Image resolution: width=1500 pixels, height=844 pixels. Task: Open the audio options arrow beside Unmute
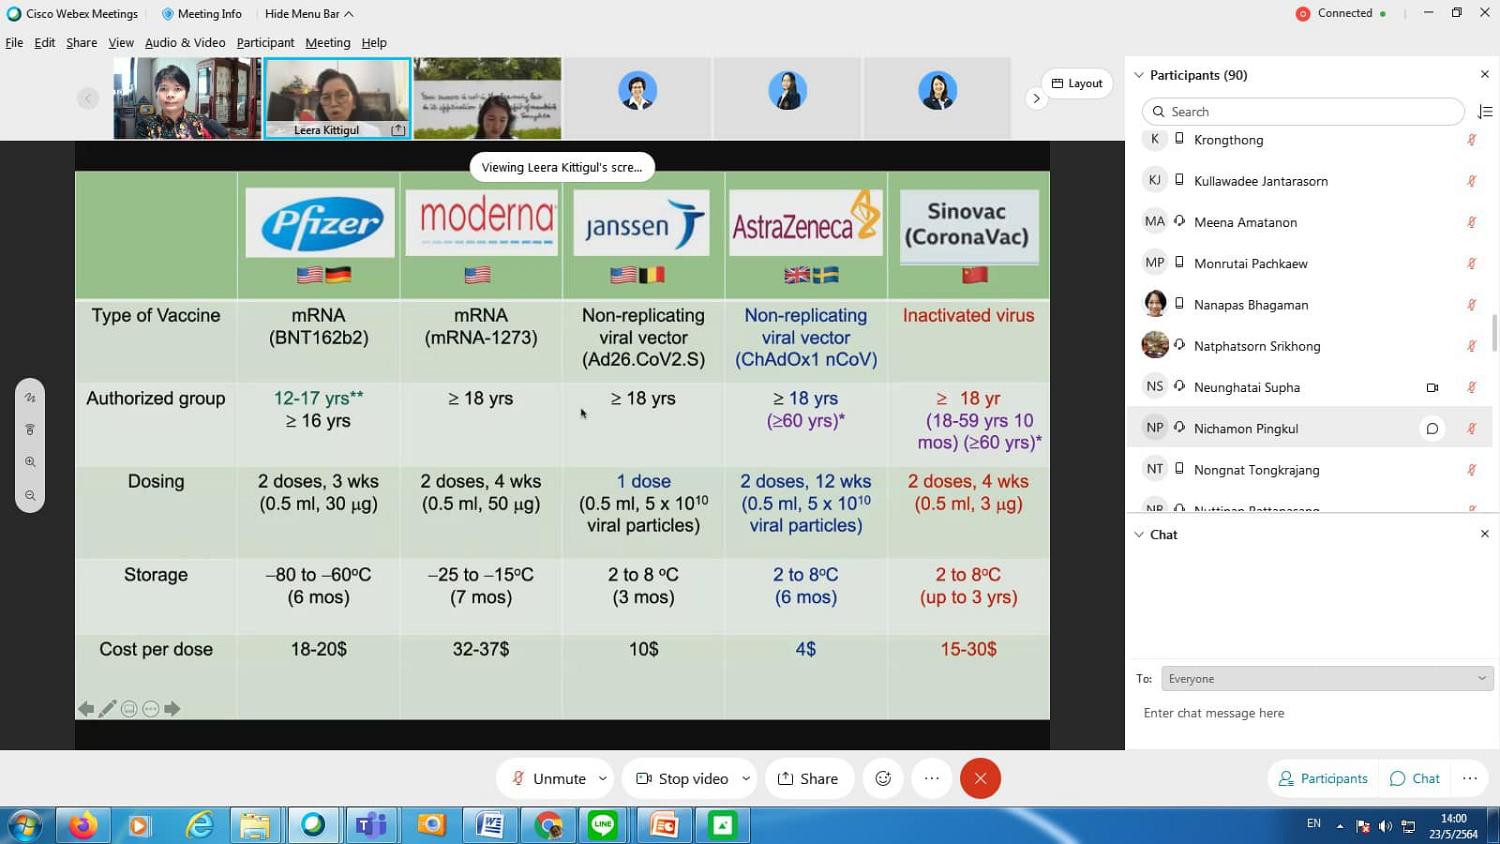[603, 778]
